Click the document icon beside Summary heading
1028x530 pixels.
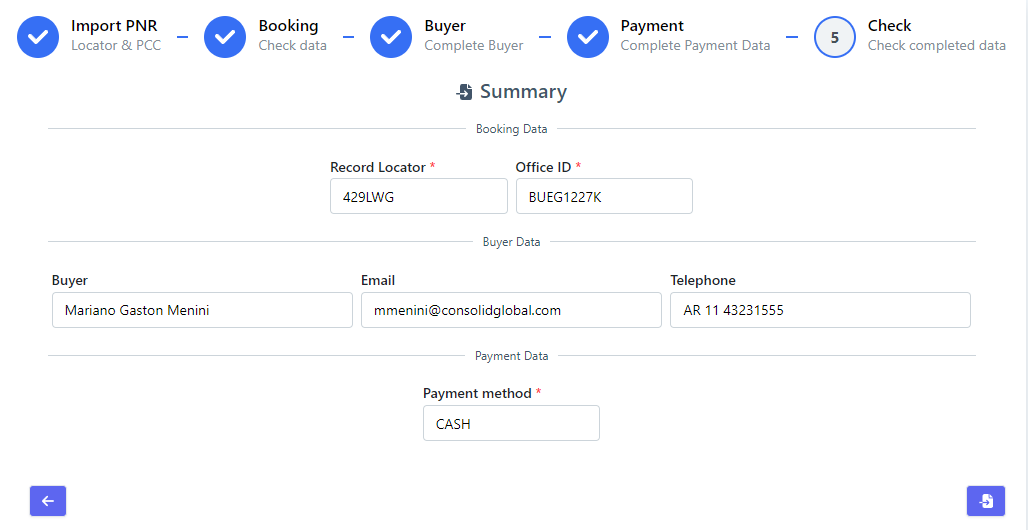pyautogui.click(x=464, y=92)
